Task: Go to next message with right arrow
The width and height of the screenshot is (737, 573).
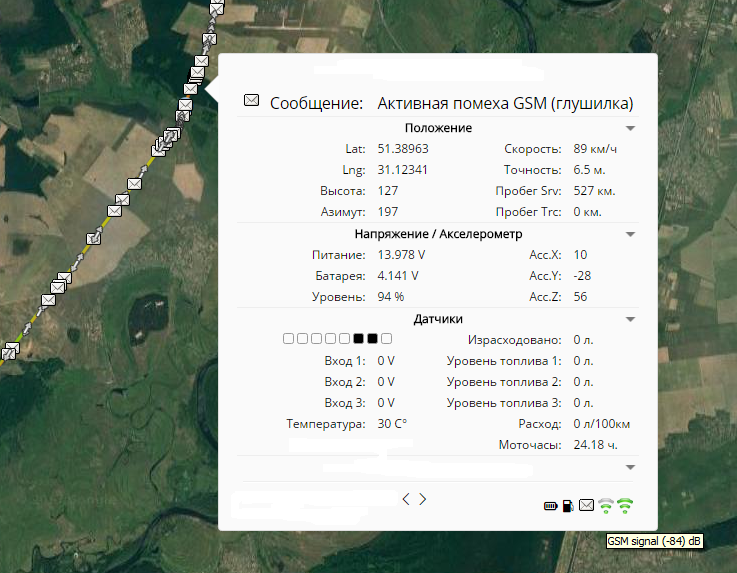Action: tap(423, 499)
